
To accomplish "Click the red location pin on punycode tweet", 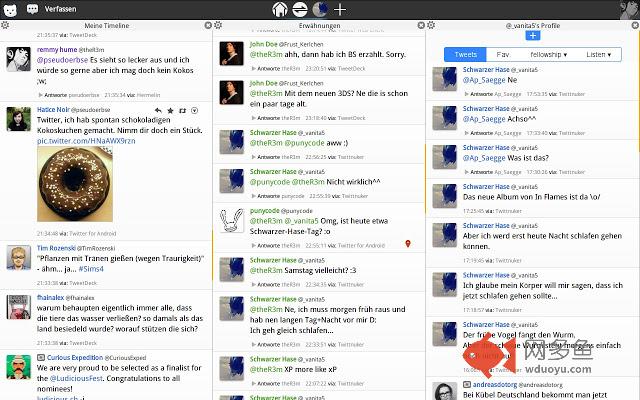I will pyautogui.click(x=408, y=244).
